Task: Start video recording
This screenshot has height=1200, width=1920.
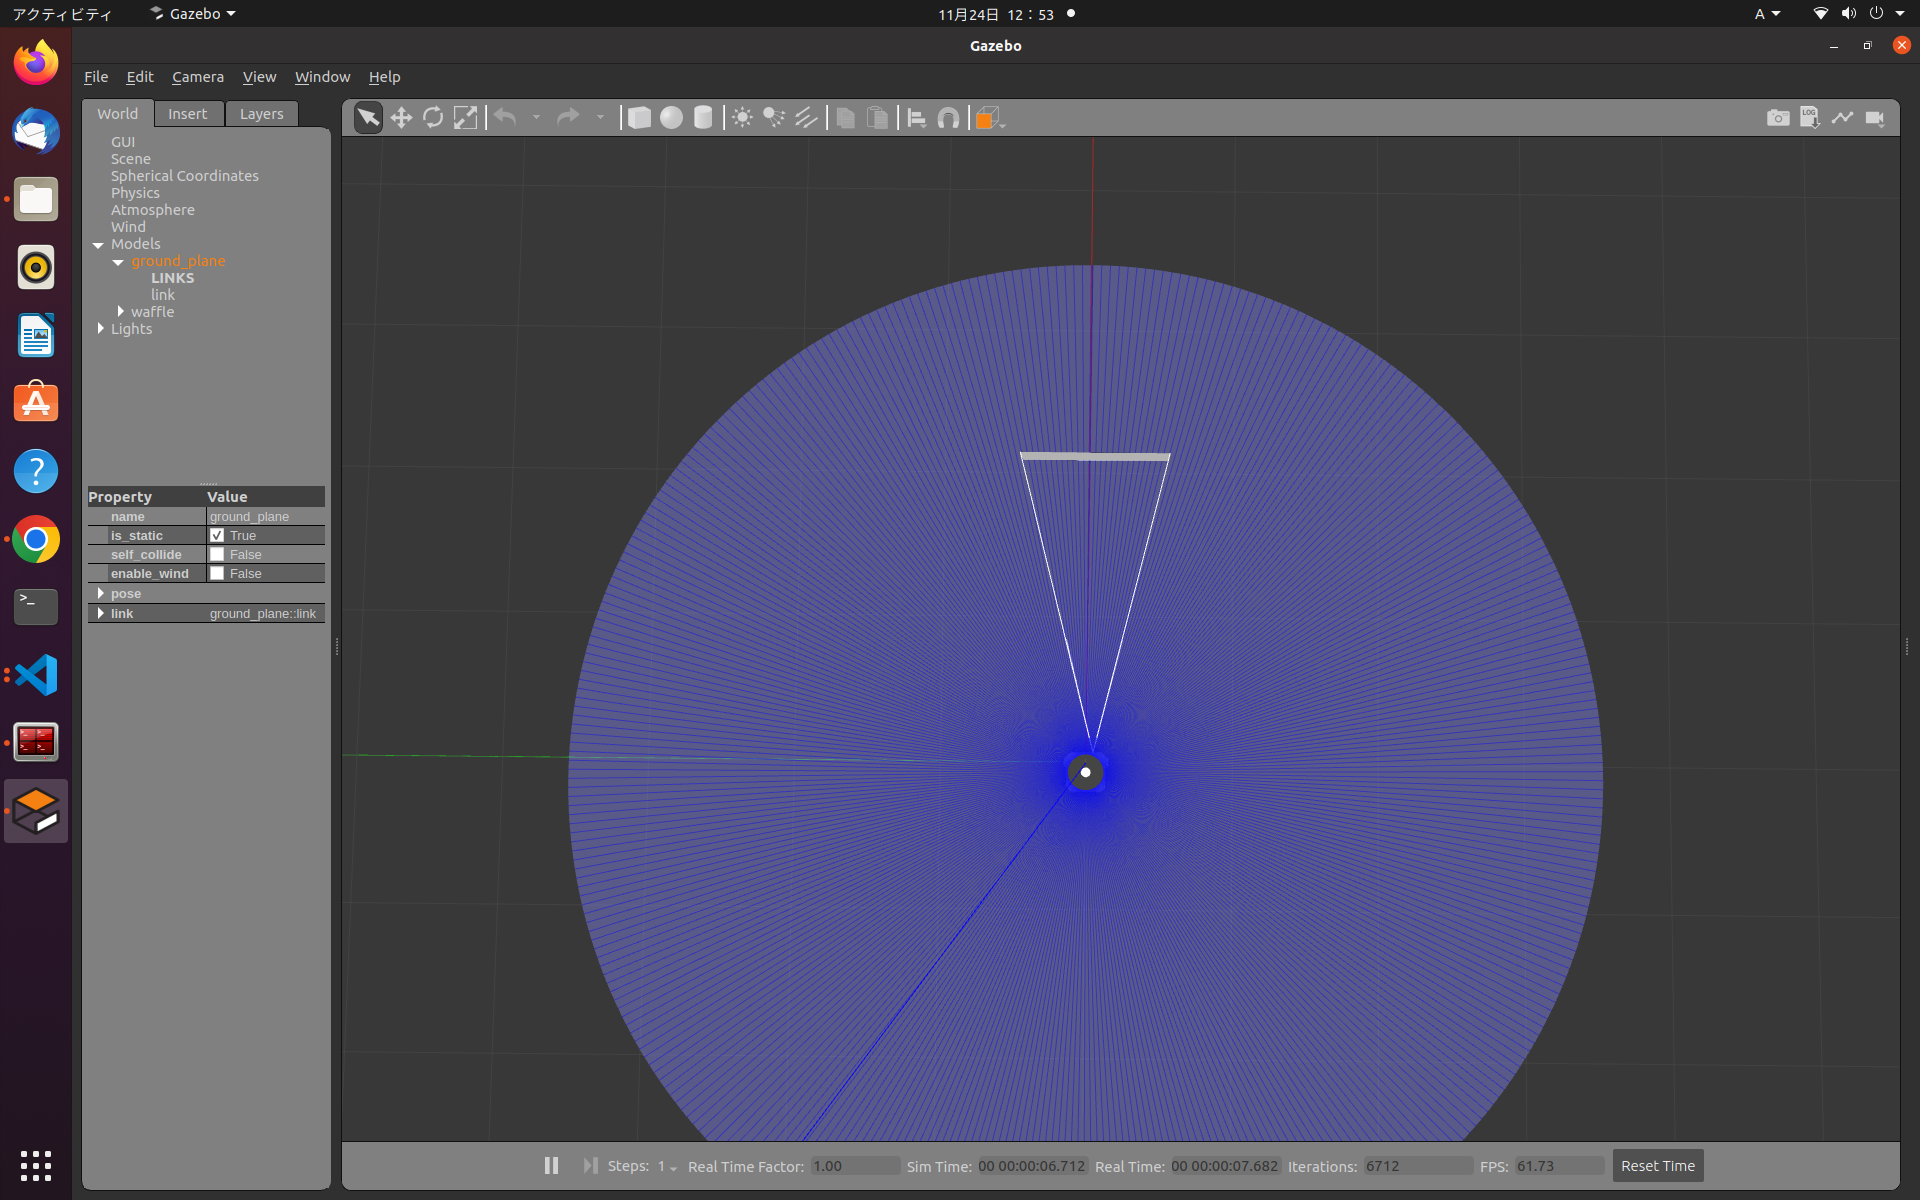Action: 1875,118
